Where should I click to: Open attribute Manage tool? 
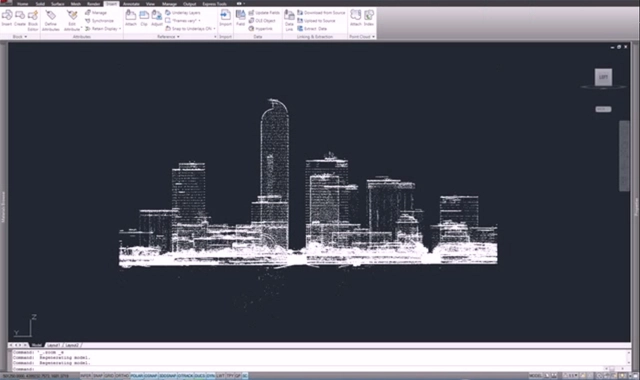tap(96, 13)
